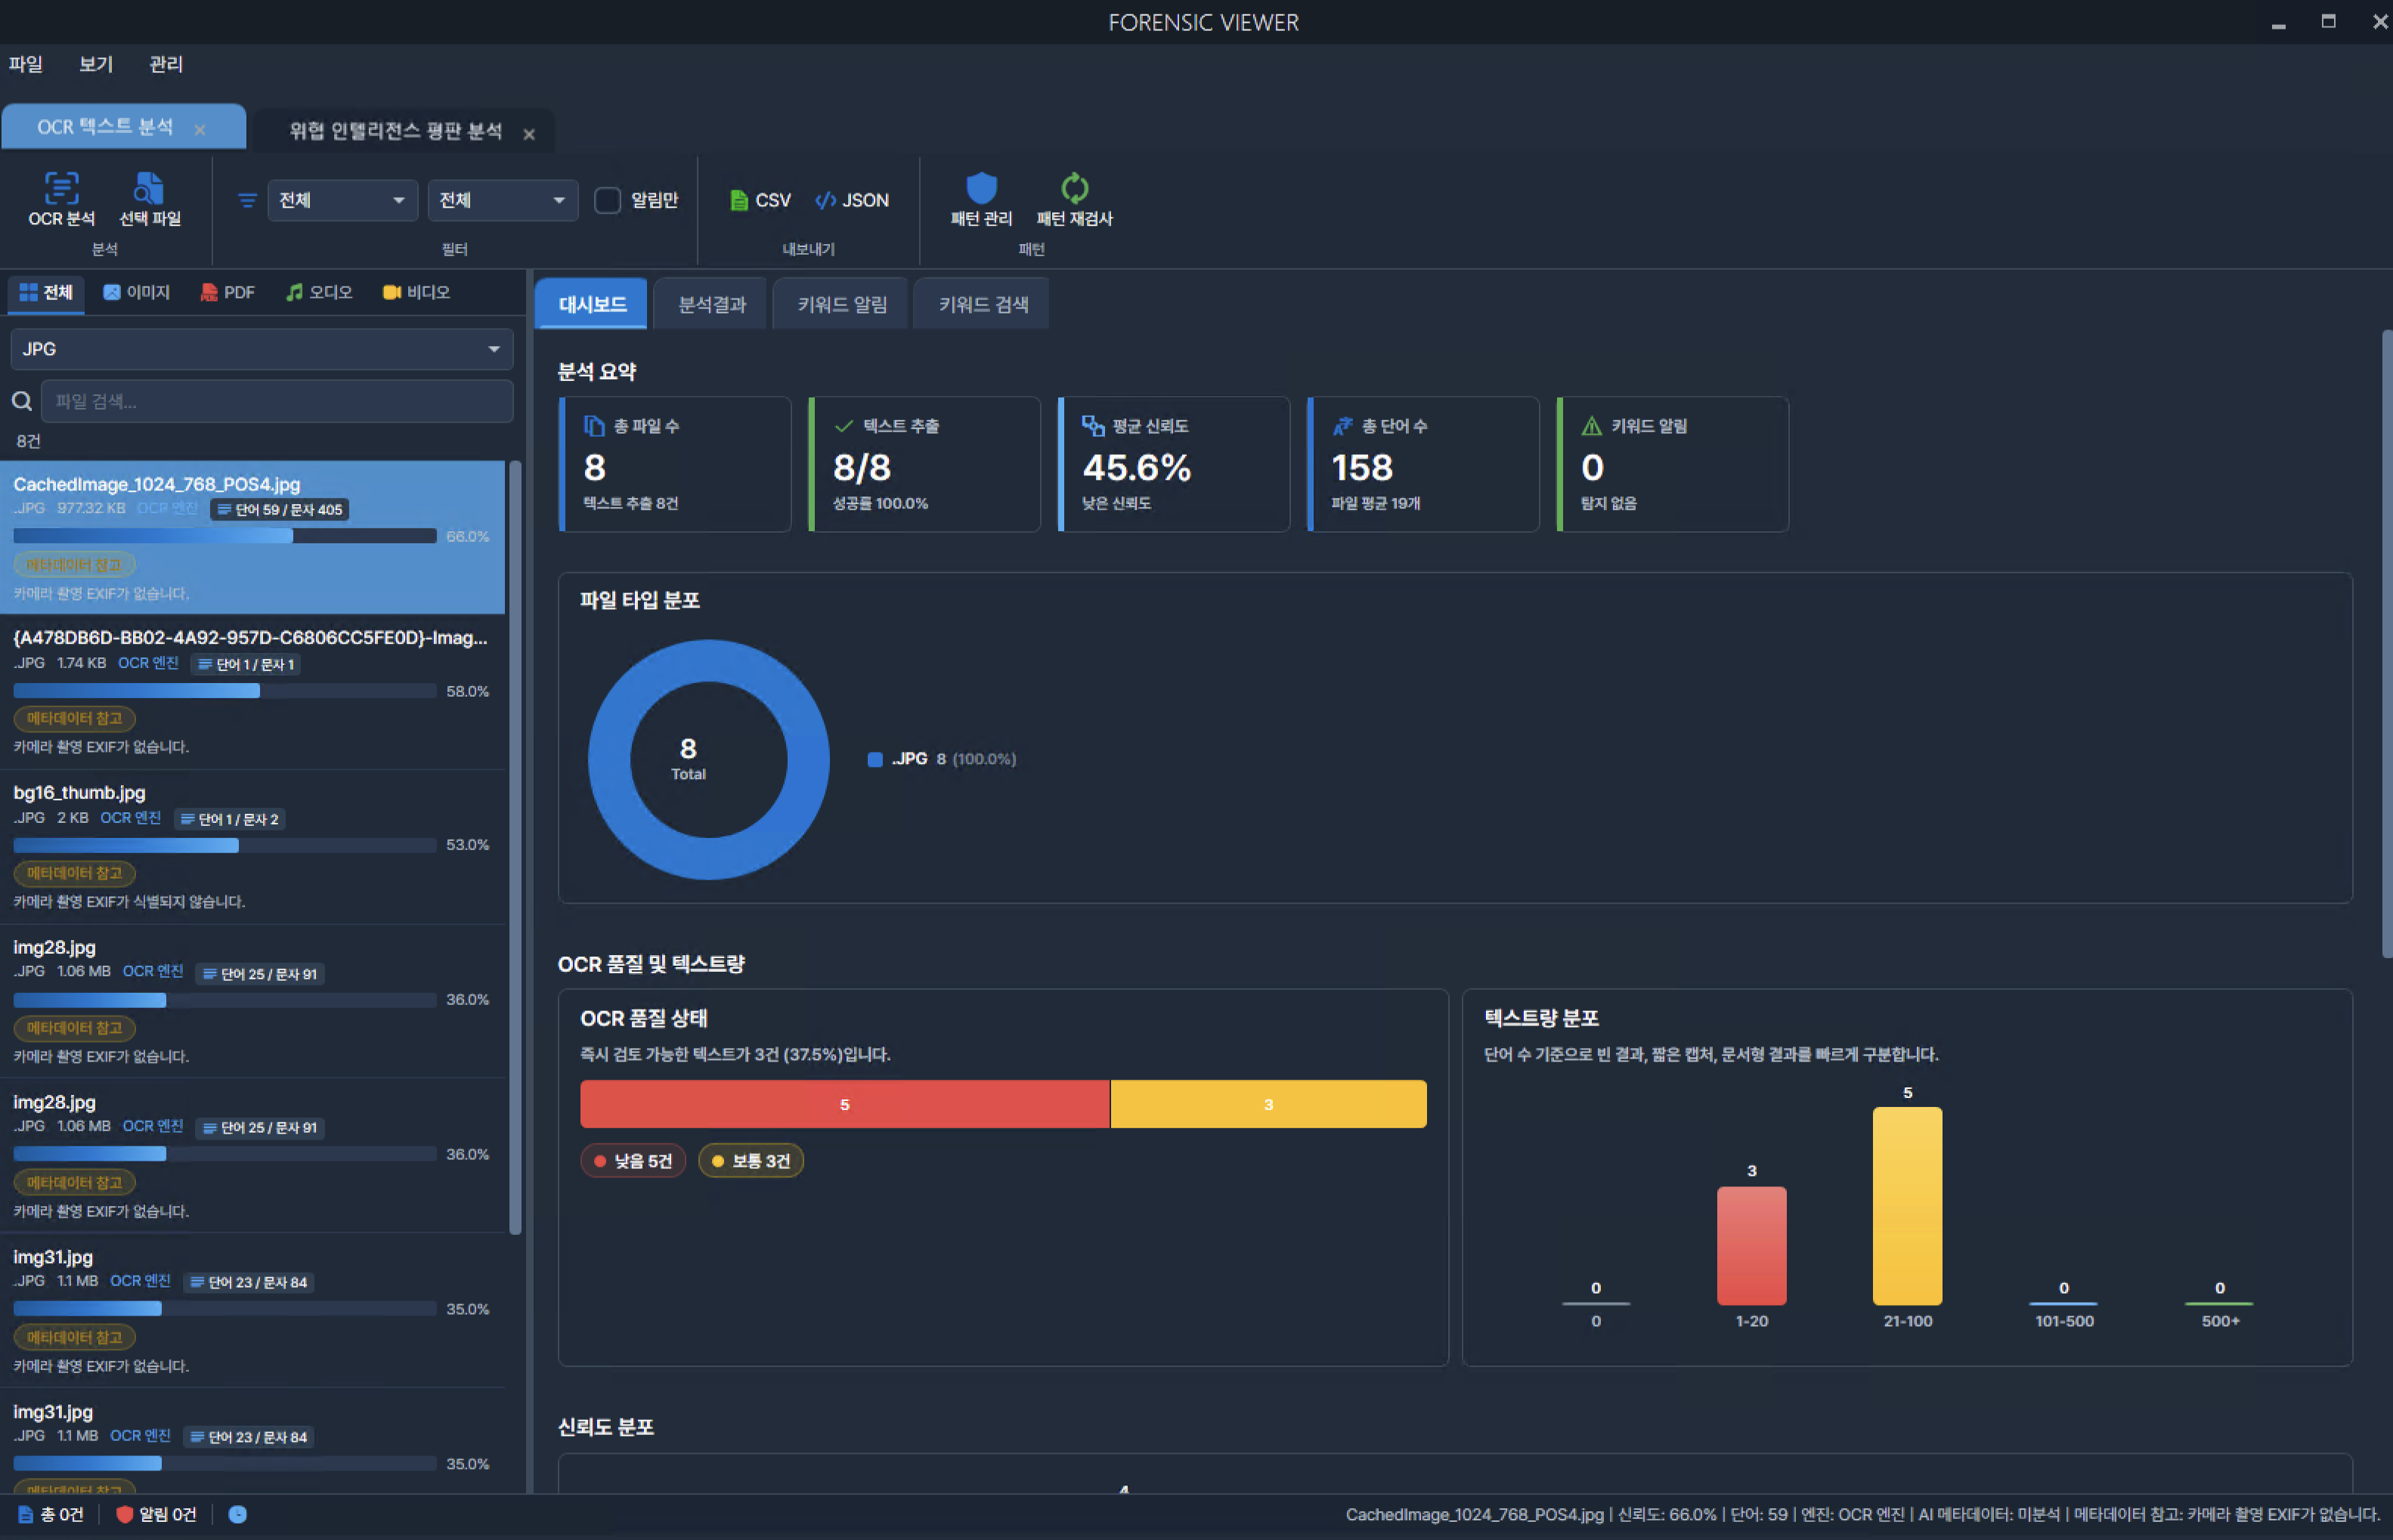
Task: Click the 파일 검색 input field
Action: (x=277, y=401)
